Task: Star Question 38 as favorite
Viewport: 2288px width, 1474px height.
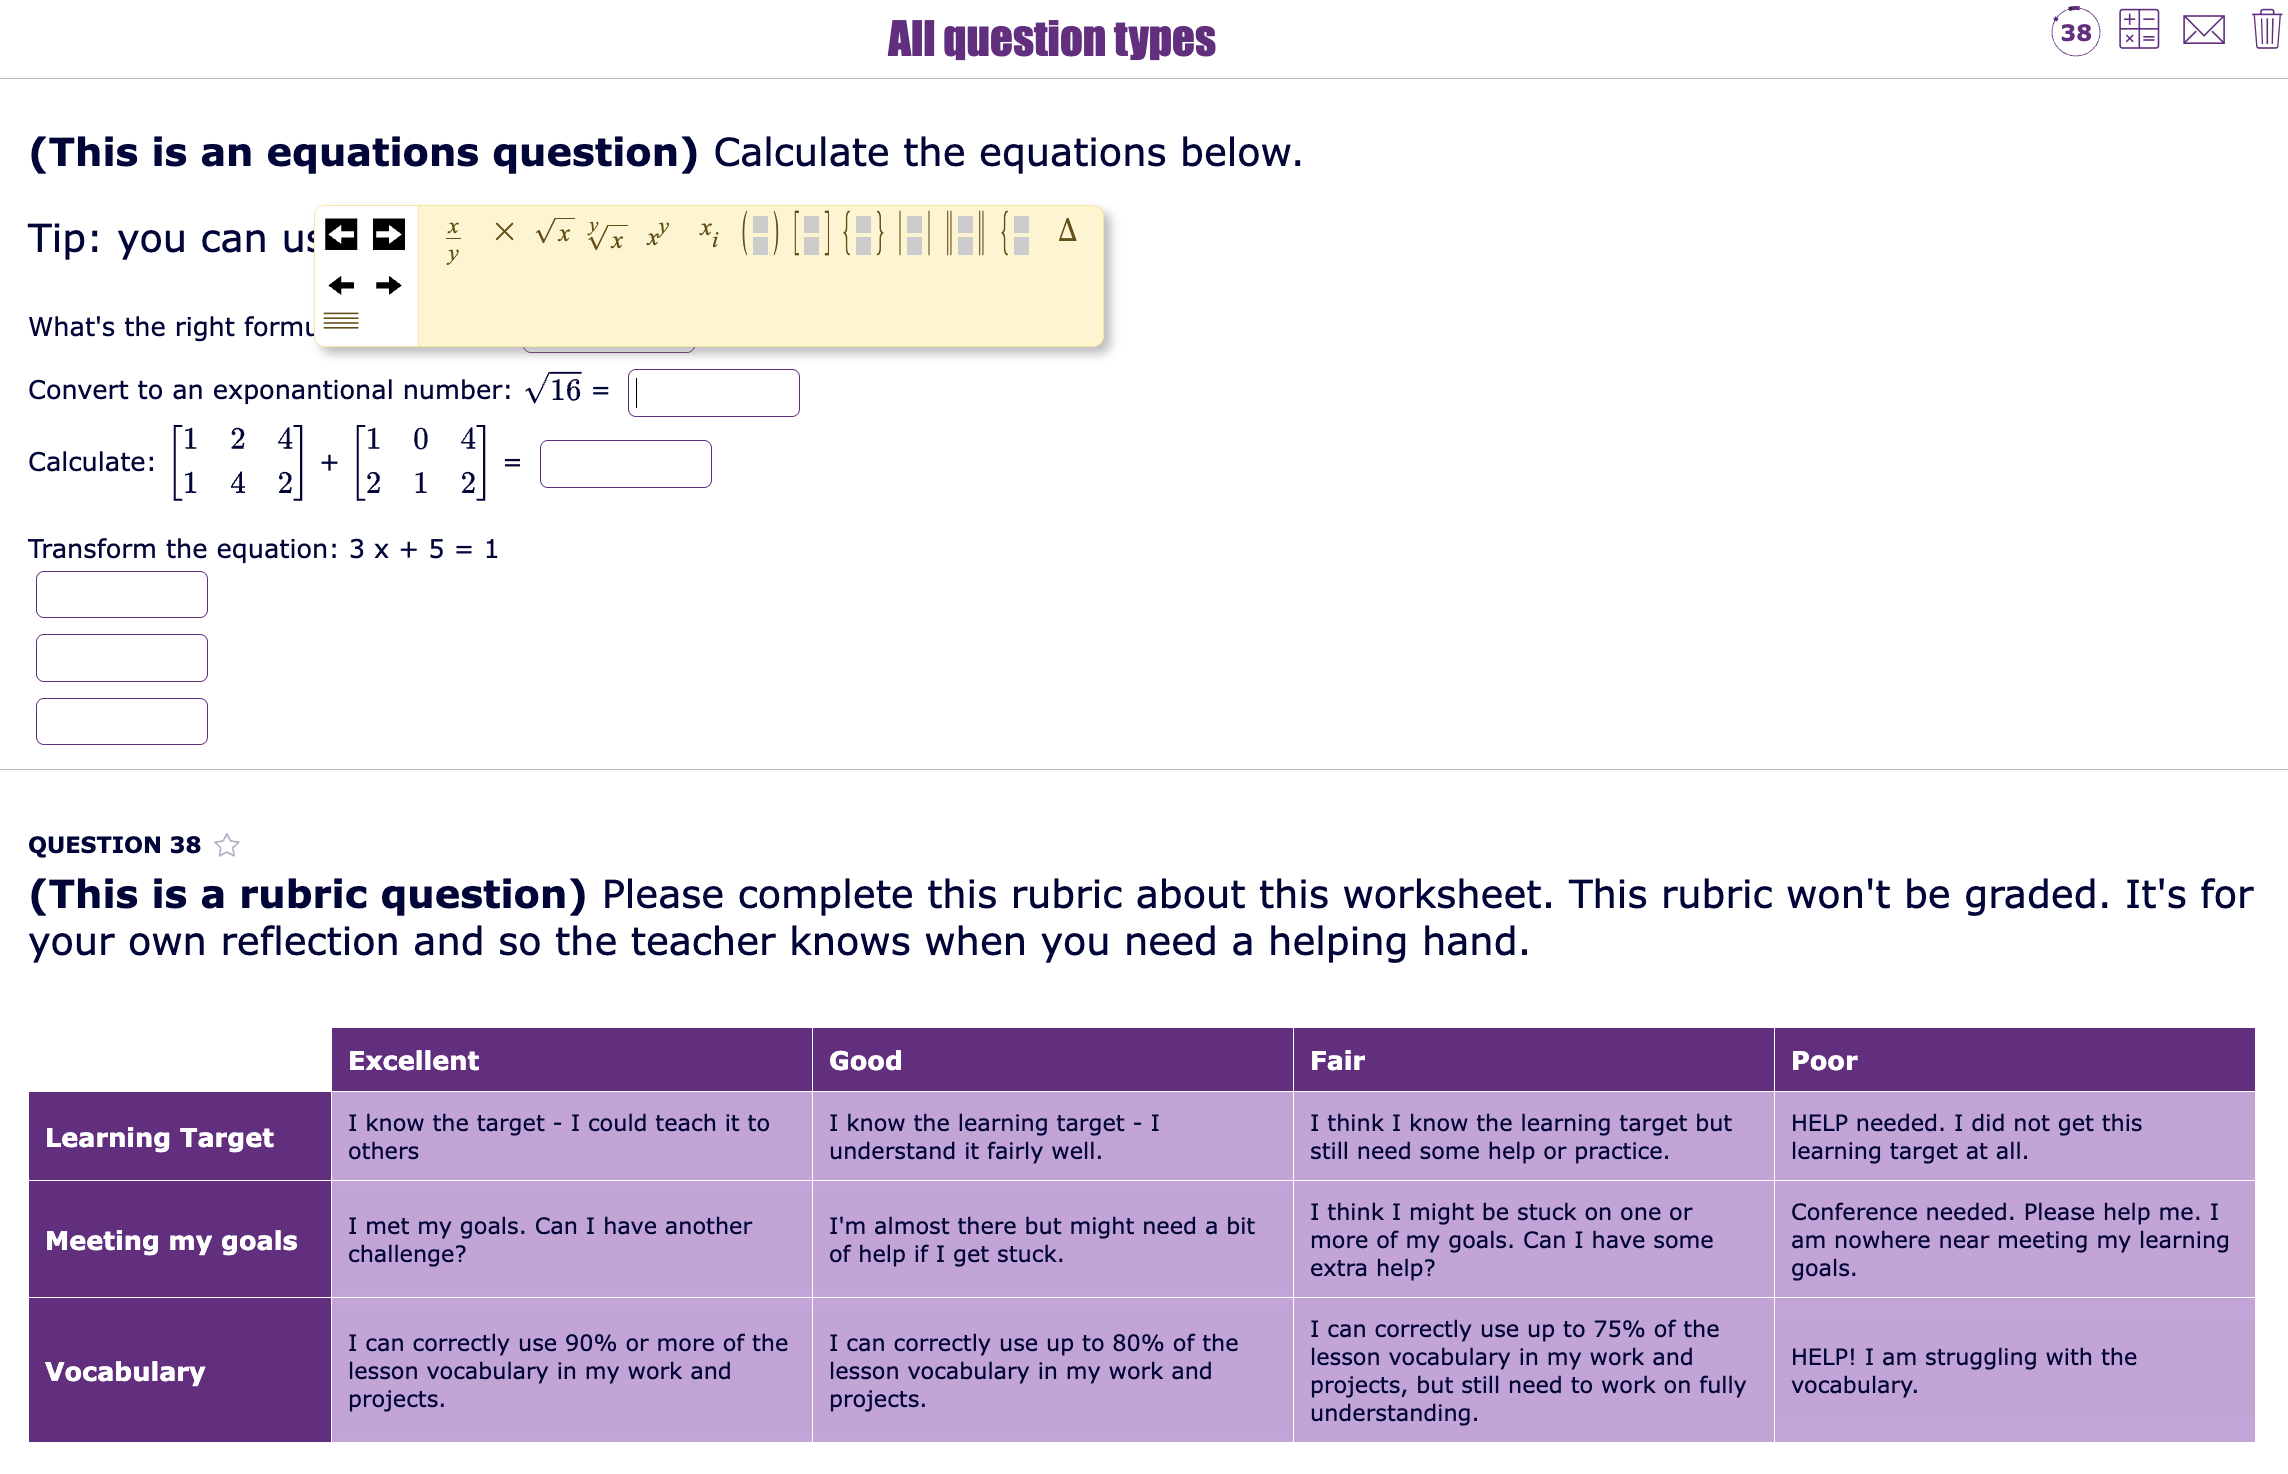Action: coord(228,845)
